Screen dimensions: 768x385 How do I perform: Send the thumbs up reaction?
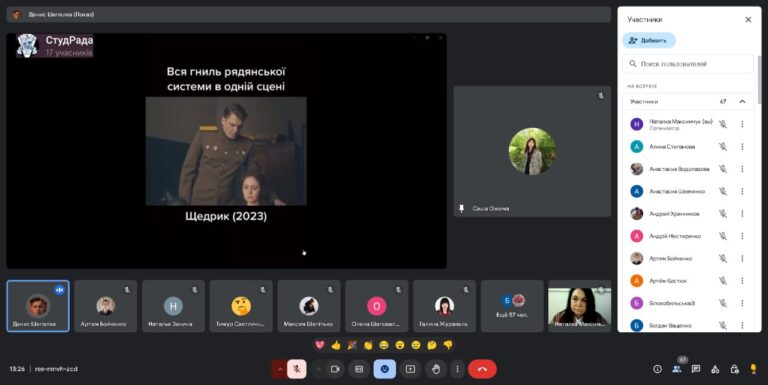pyautogui.click(x=336, y=345)
